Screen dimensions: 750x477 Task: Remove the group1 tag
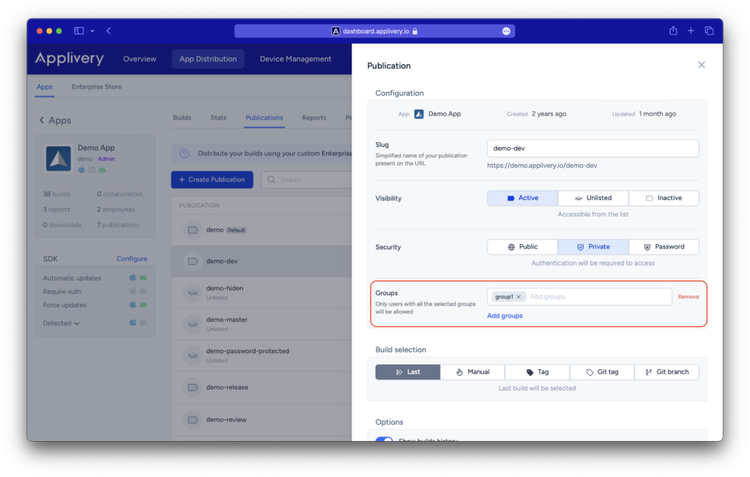pyautogui.click(x=519, y=297)
